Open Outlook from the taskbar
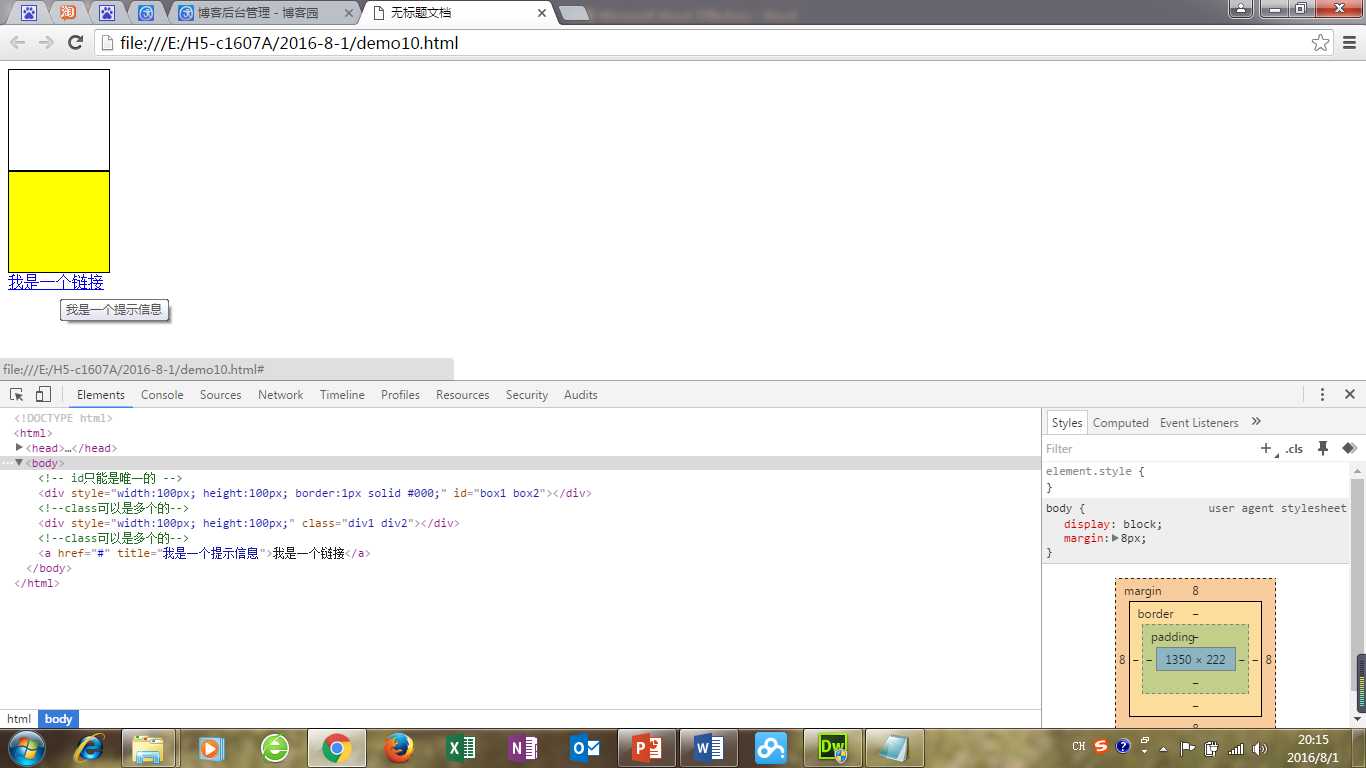The height and width of the screenshot is (768, 1366). click(x=585, y=748)
